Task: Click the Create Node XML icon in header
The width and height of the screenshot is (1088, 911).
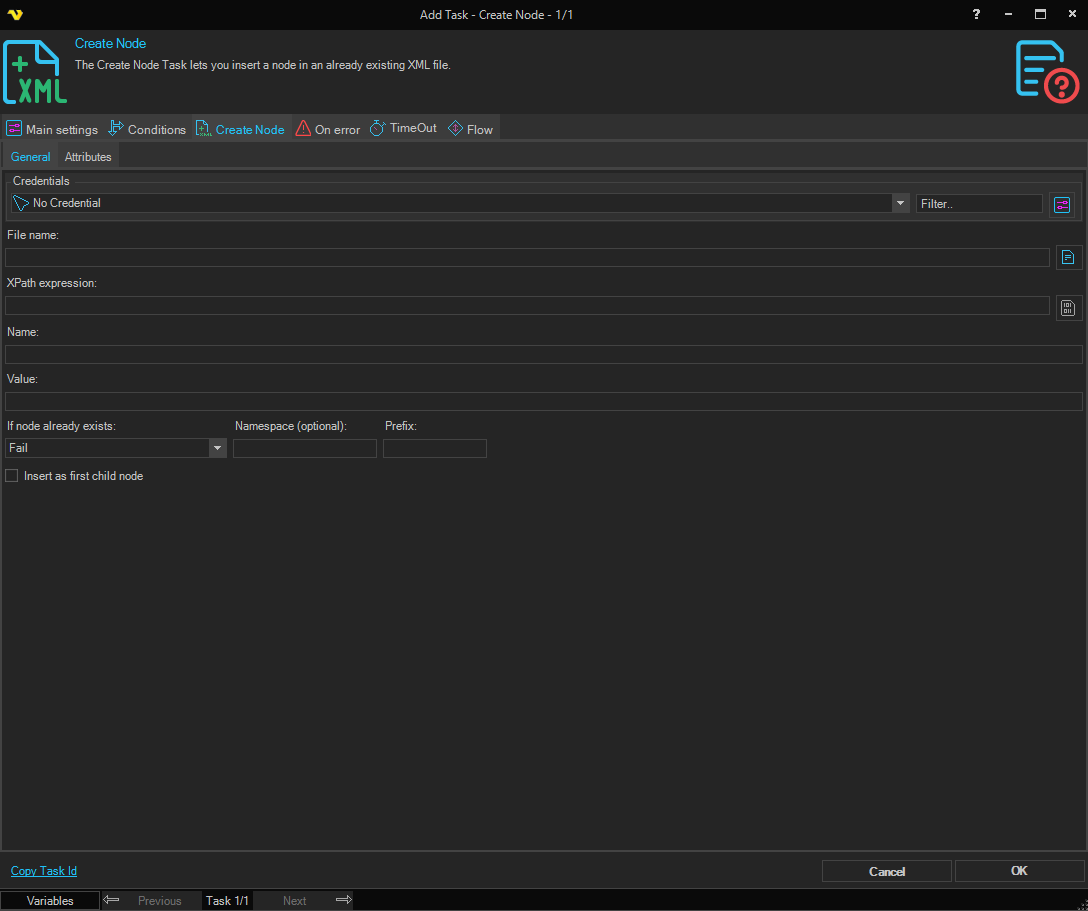Action: click(36, 72)
